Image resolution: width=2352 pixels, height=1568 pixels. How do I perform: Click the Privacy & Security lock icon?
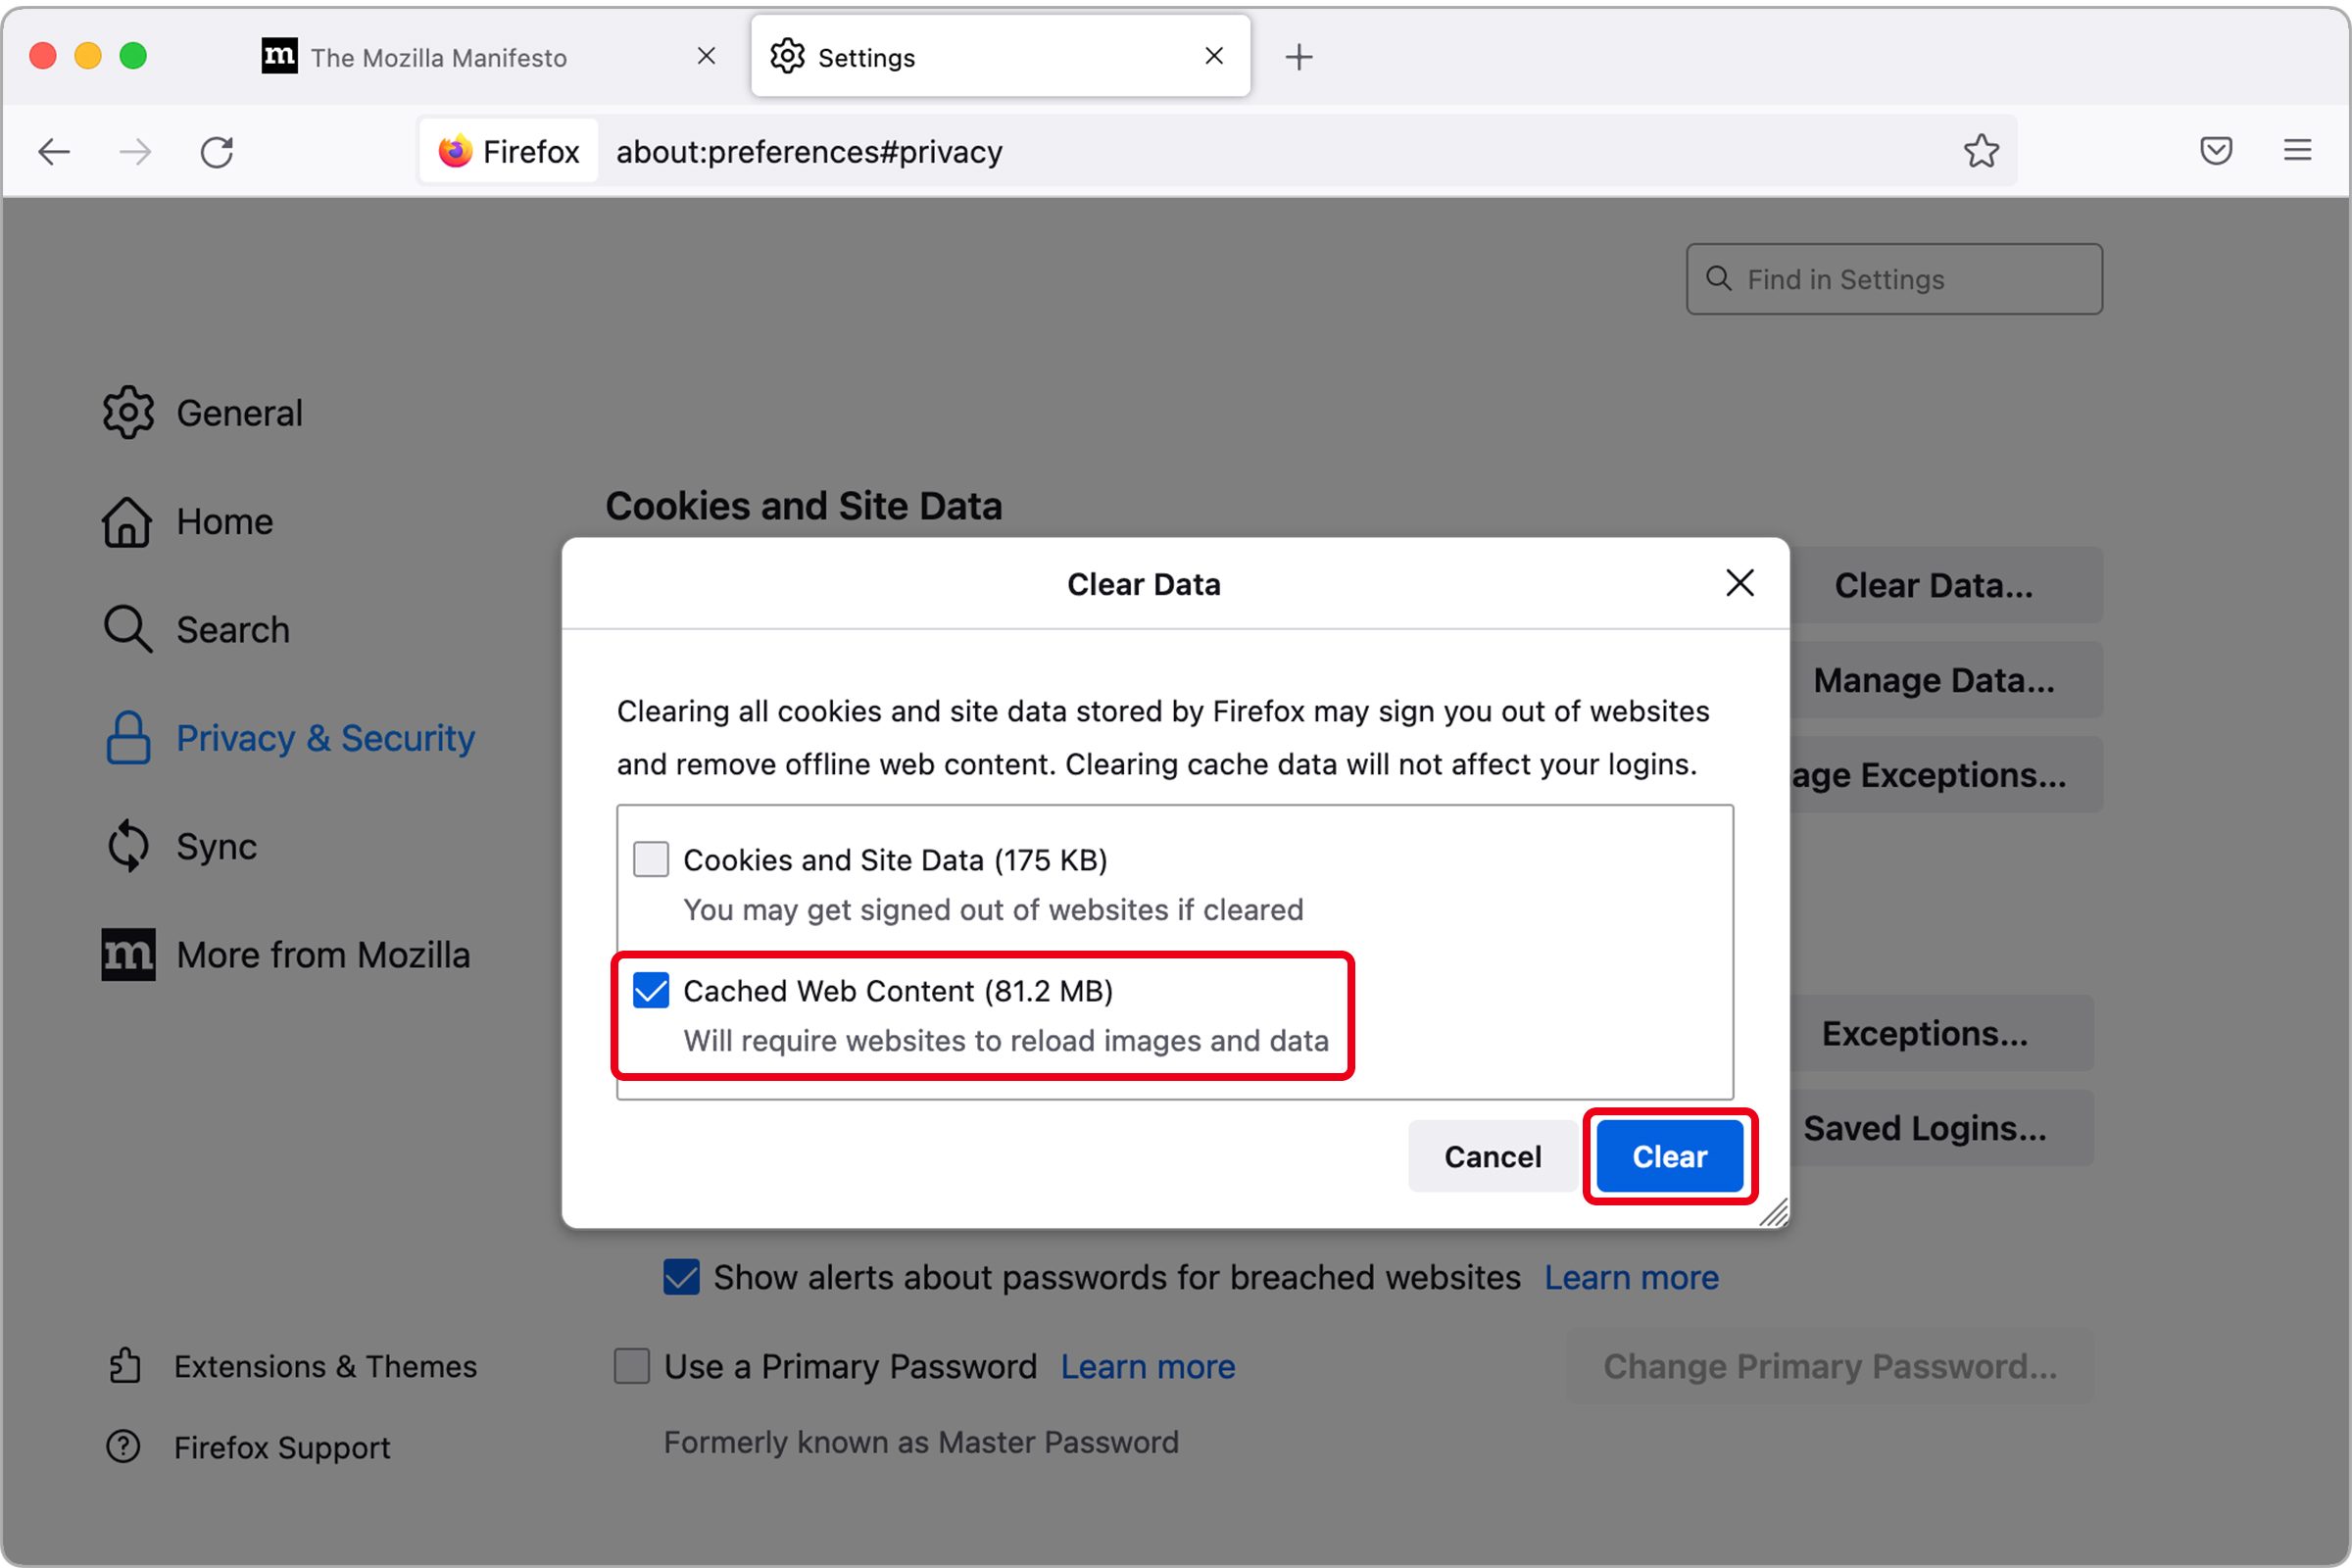click(128, 738)
